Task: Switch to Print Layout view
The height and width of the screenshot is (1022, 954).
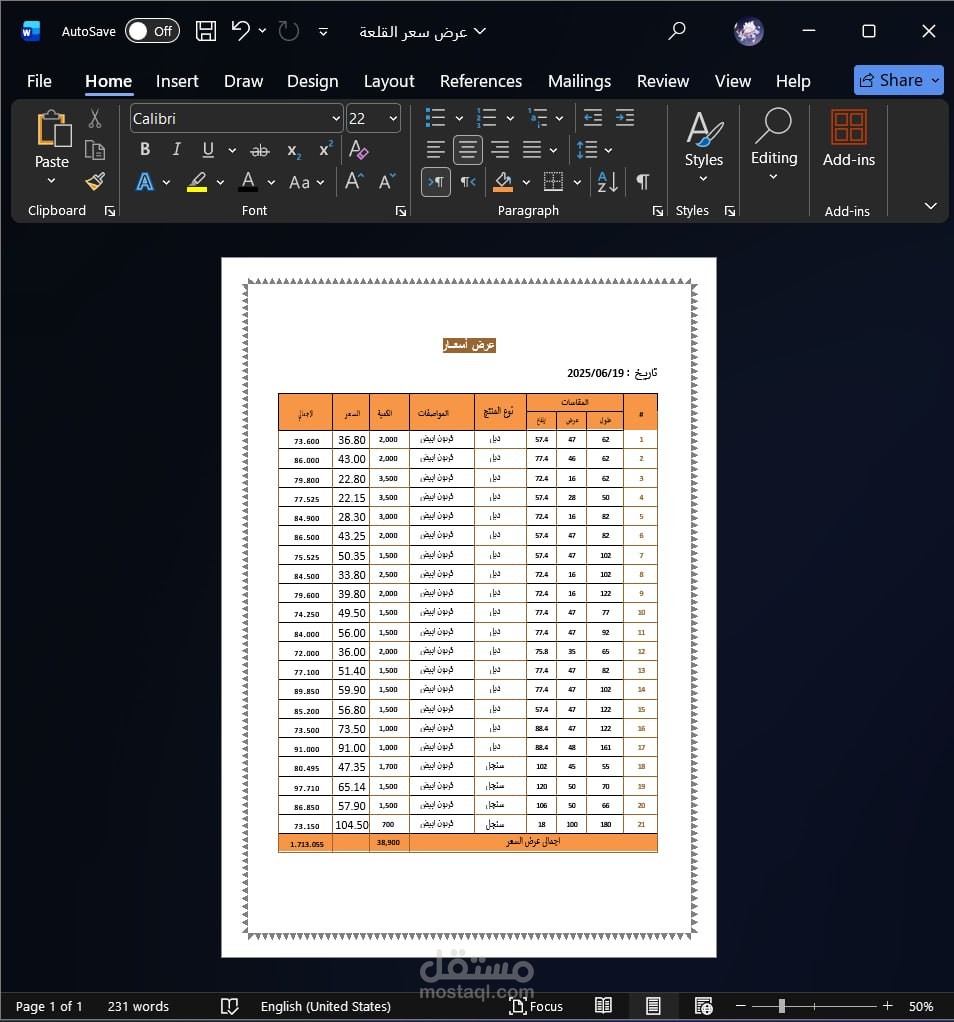Action: 653,1006
